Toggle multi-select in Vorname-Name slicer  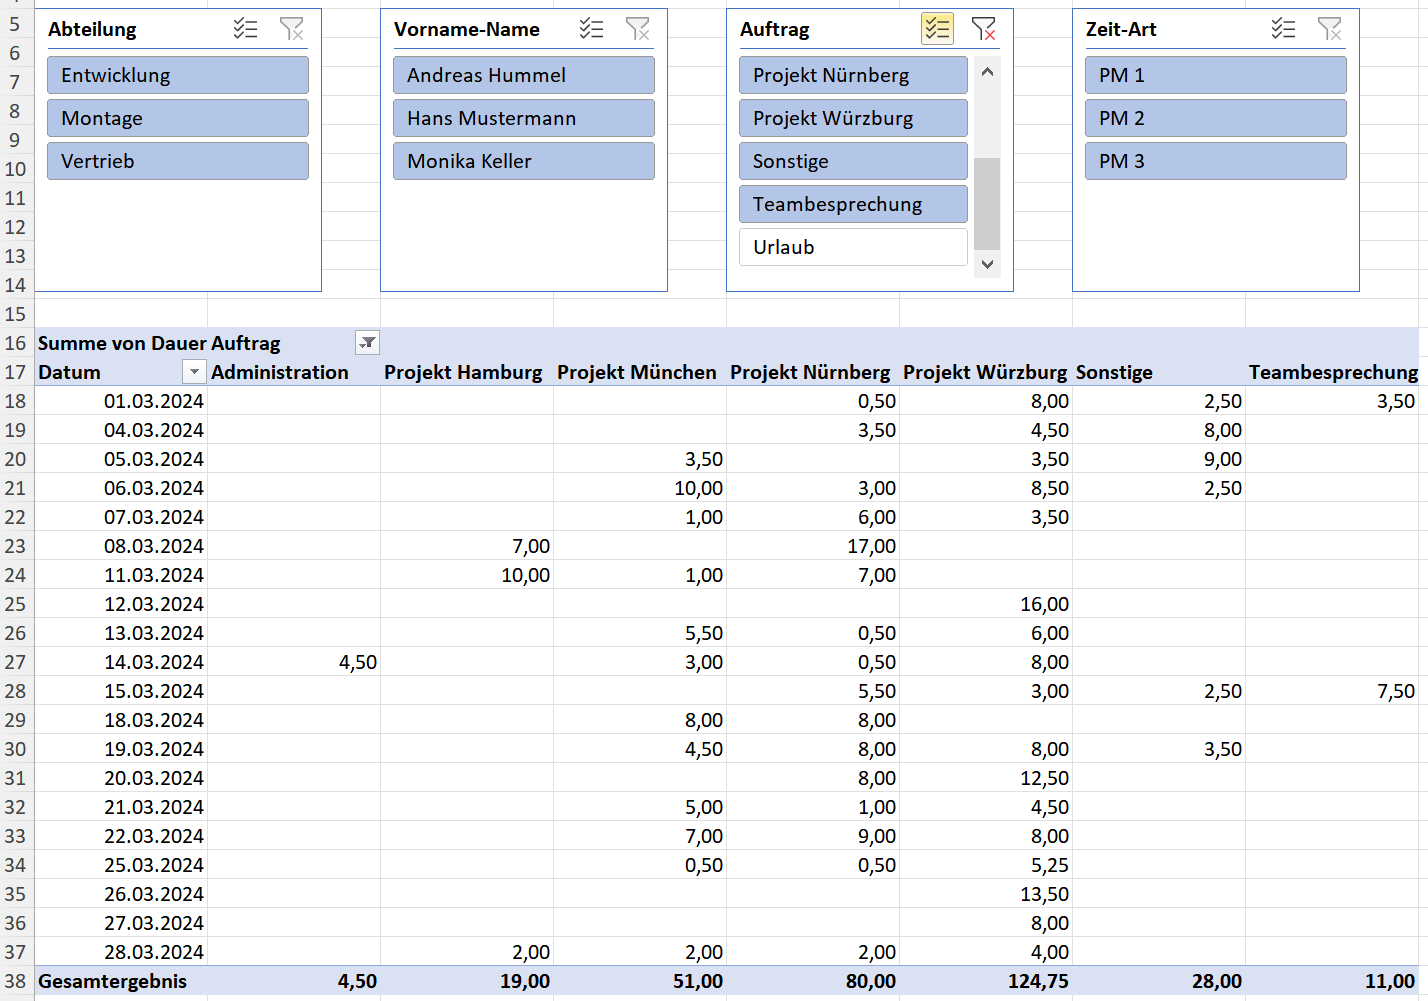pos(591,29)
